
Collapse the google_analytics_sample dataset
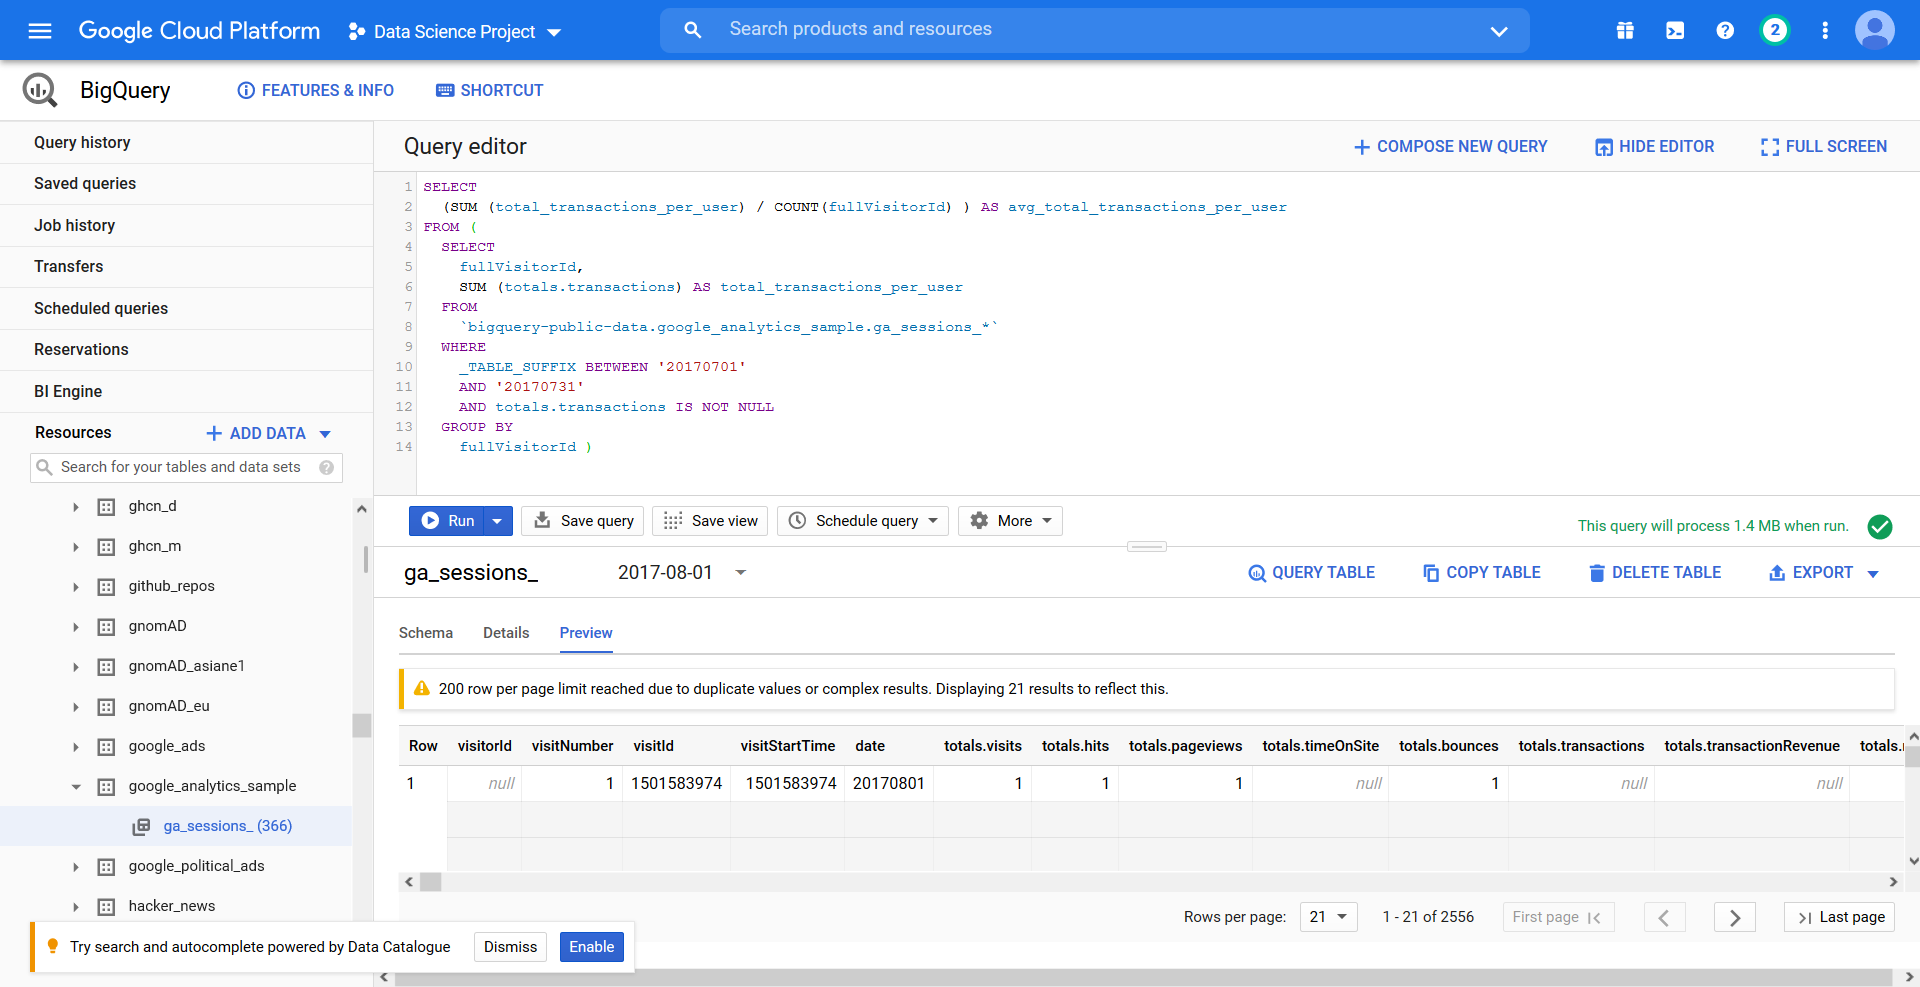(76, 787)
